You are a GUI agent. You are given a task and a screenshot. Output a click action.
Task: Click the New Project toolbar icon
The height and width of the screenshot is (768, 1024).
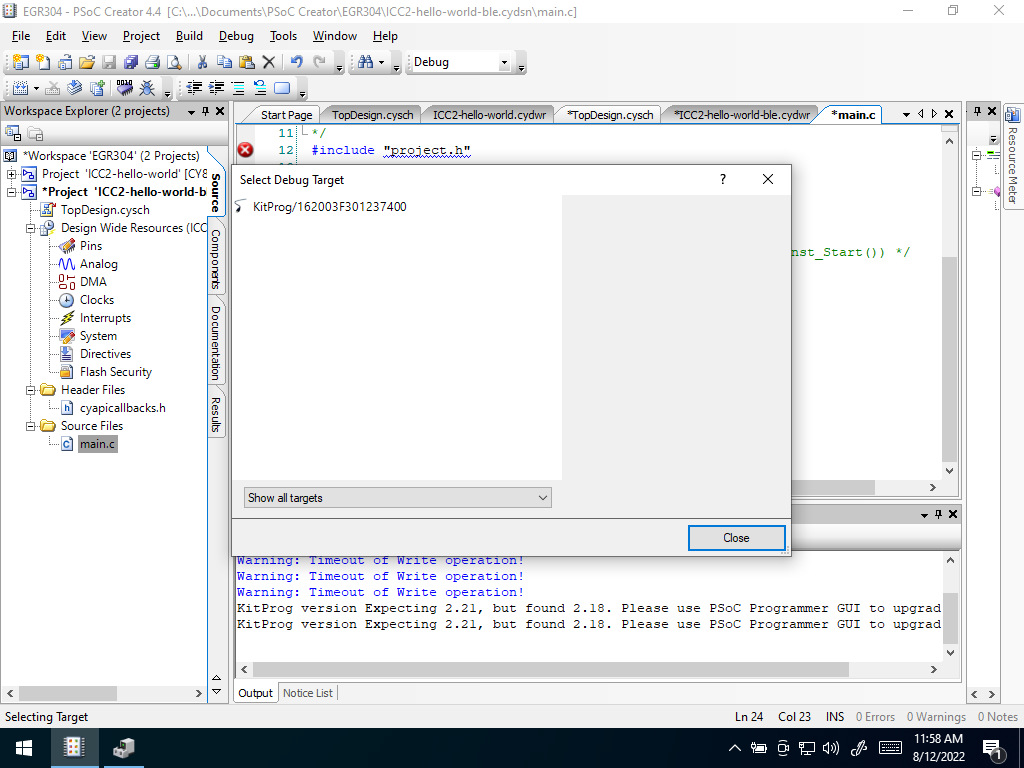(20, 62)
